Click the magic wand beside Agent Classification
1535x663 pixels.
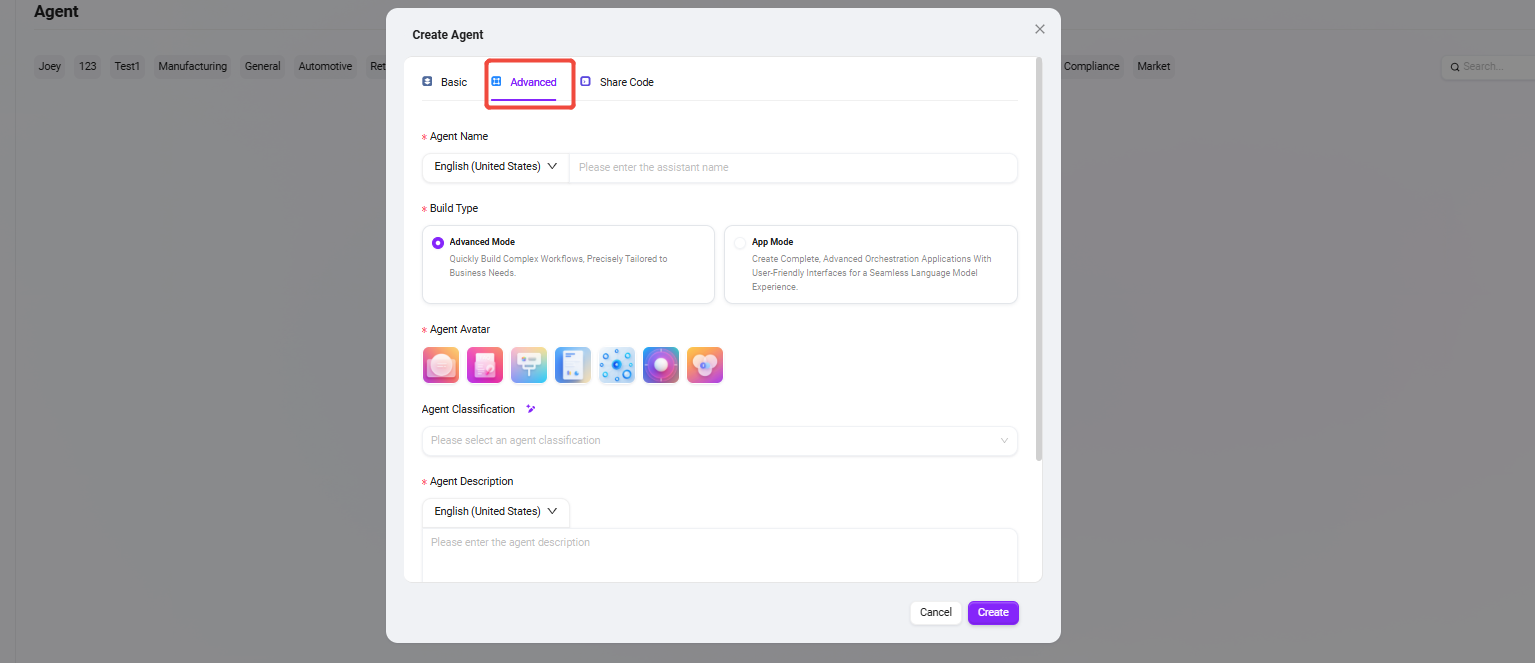click(531, 409)
